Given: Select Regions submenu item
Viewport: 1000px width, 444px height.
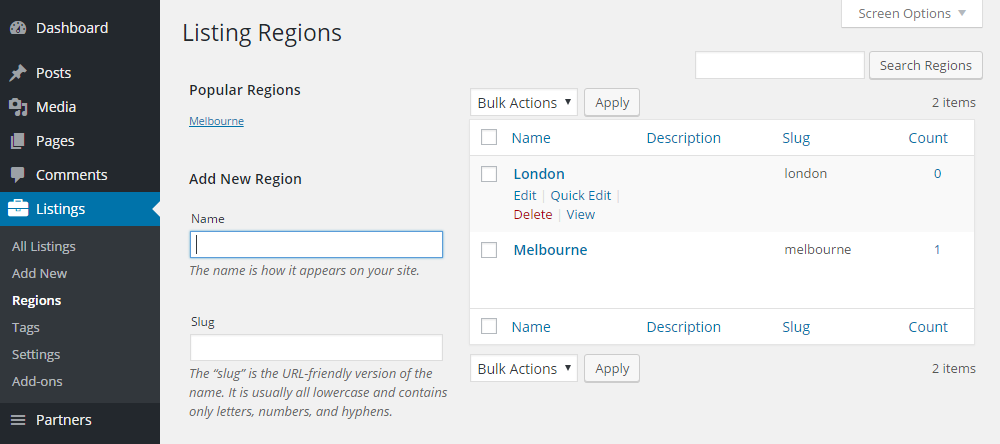Looking at the screenshot, I should [x=36, y=300].
